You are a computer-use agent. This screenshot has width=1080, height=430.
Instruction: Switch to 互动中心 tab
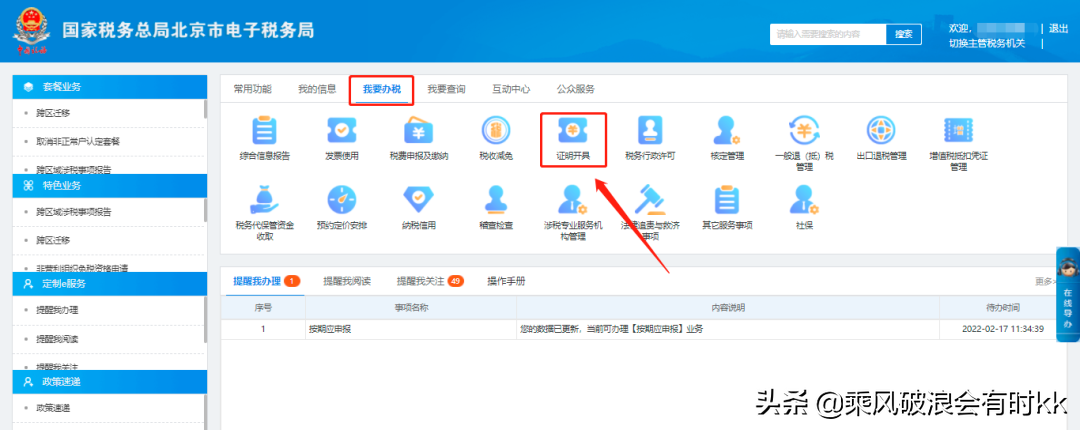pos(510,89)
